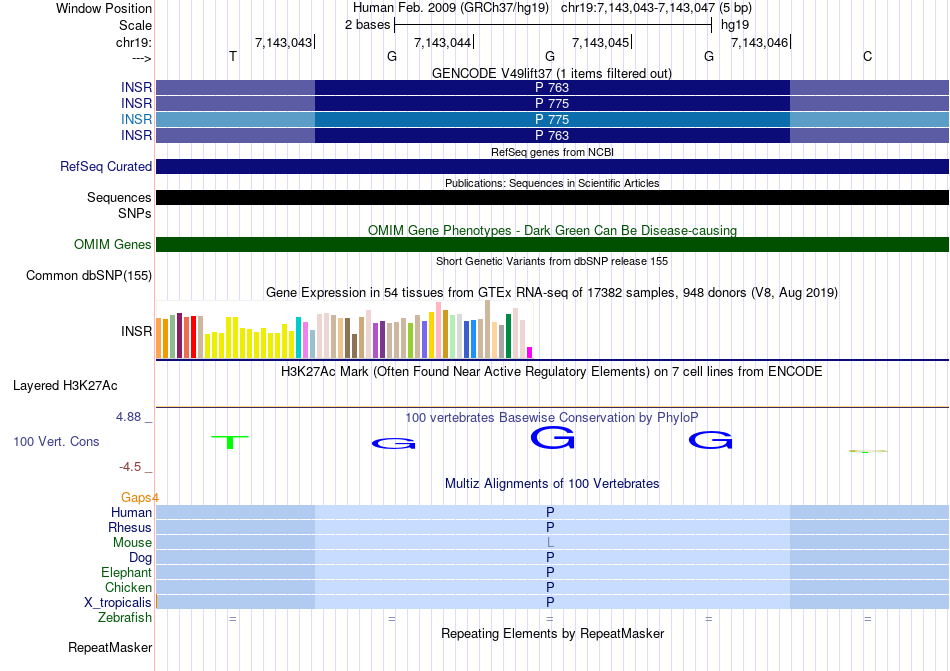Open Publications: Sequences in Scientific Articles title
The image size is (950, 671).
click(552, 183)
